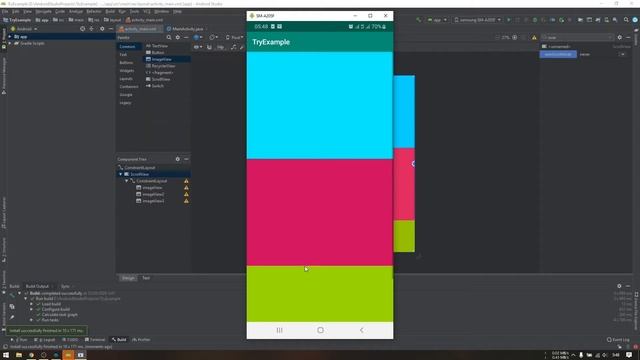640x360 pixels.
Task: Open the Tools menu
Action: pyautogui.click(x=134, y=11)
